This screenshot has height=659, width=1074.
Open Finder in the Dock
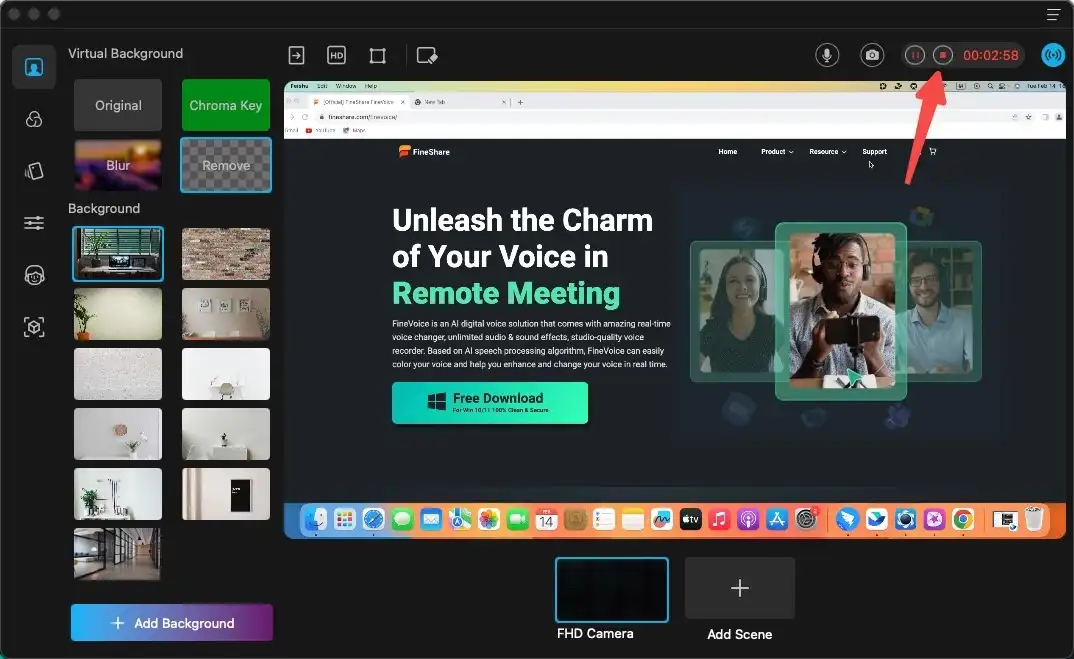315,520
